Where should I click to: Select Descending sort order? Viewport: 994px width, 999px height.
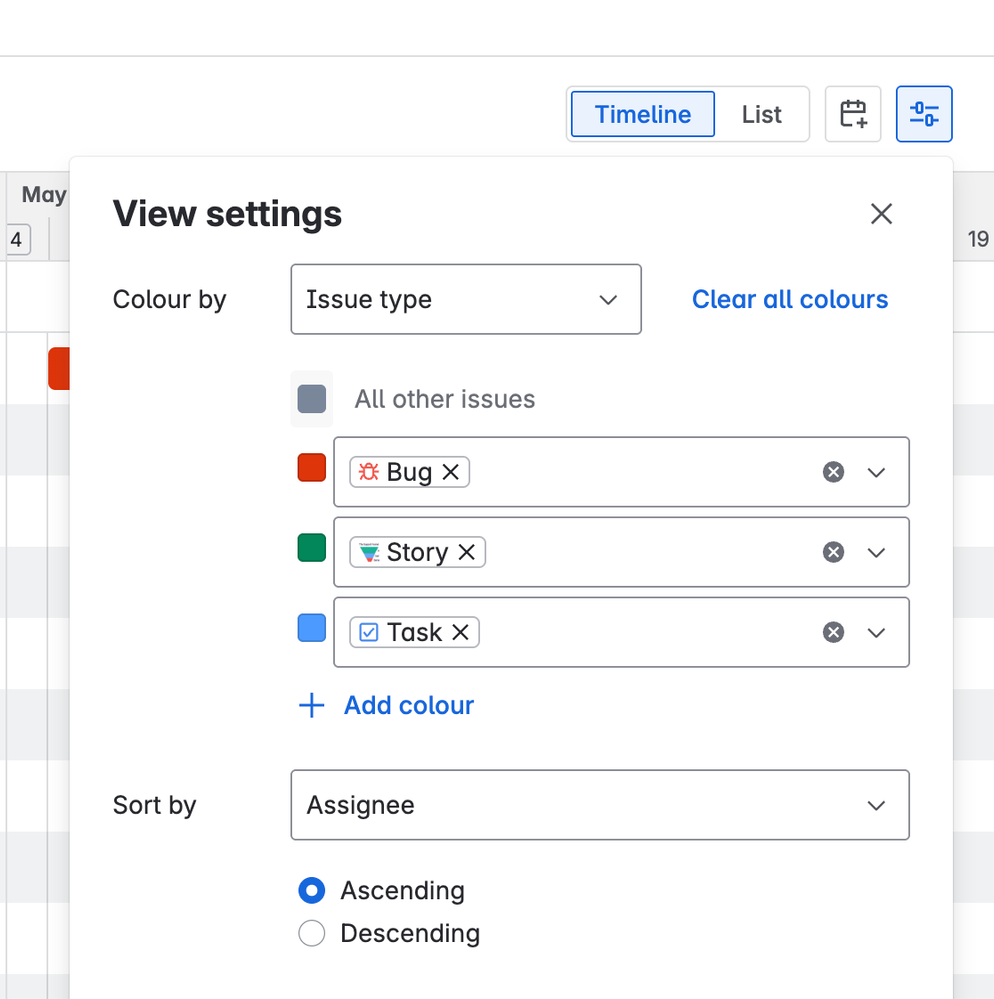312,933
